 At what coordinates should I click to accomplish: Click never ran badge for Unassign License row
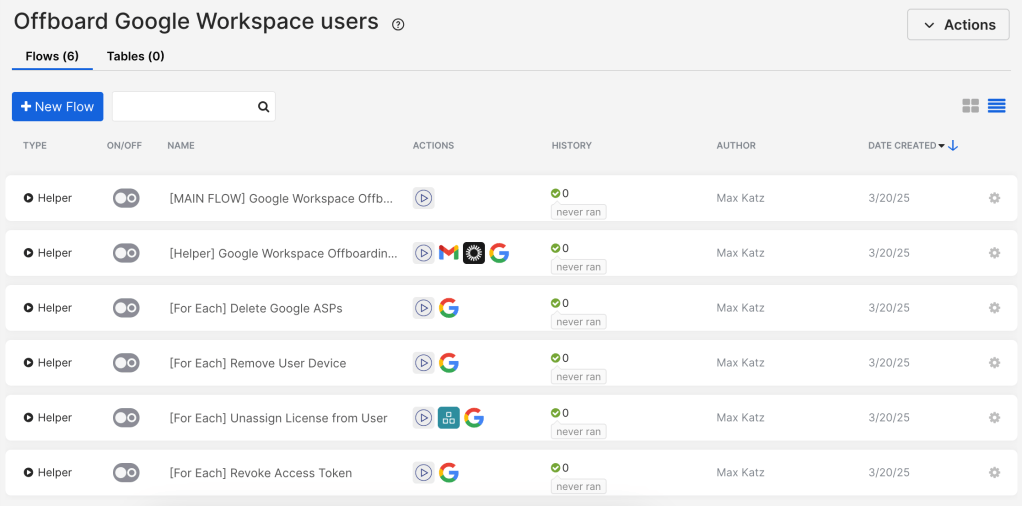pos(579,432)
